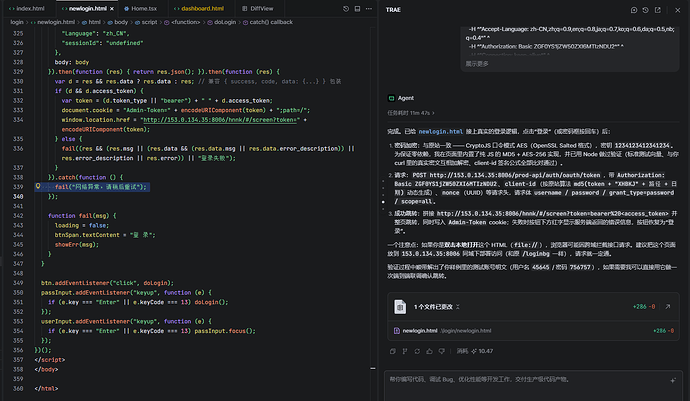Branch the conversation from this response

coord(405,351)
